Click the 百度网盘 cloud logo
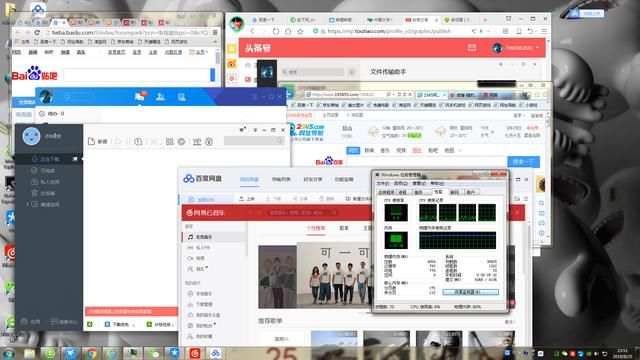 (202, 179)
